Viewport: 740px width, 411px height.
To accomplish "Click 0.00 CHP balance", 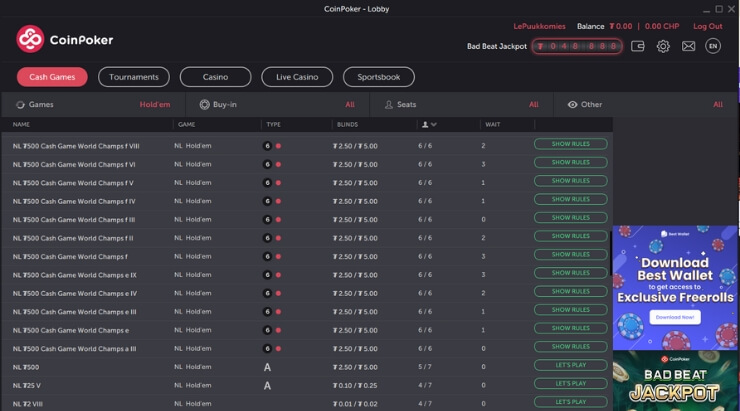I will click(662, 26).
